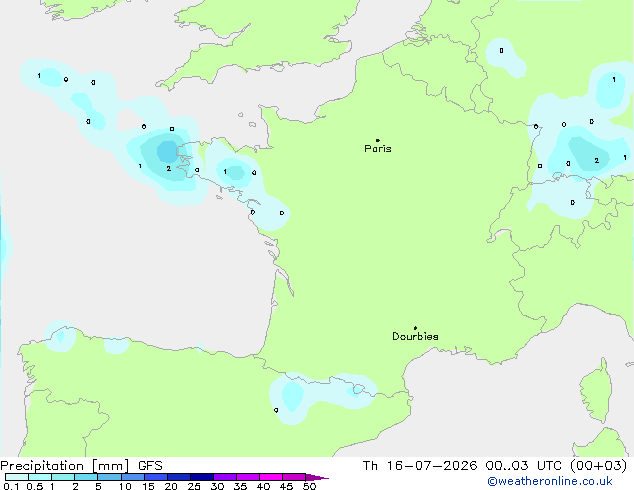Select the 30–35 mm purple legend swatch
The width and height of the screenshot is (634, 490).
[225, 477]
